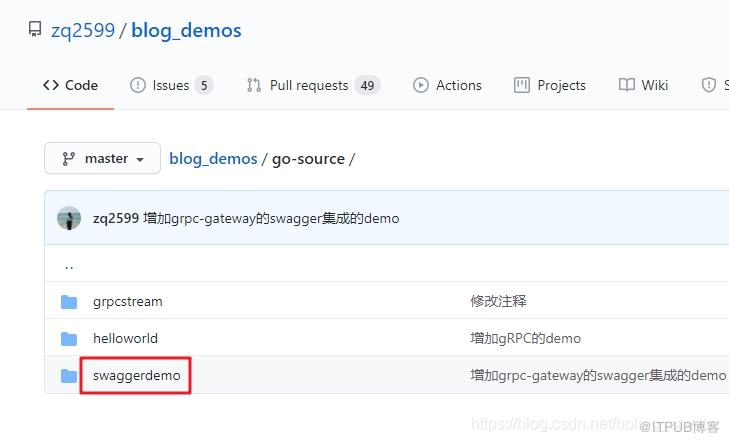Viewport: 729px width, 442px height.
Task: Open the master branch dropdown
Action: click(102, 158)
